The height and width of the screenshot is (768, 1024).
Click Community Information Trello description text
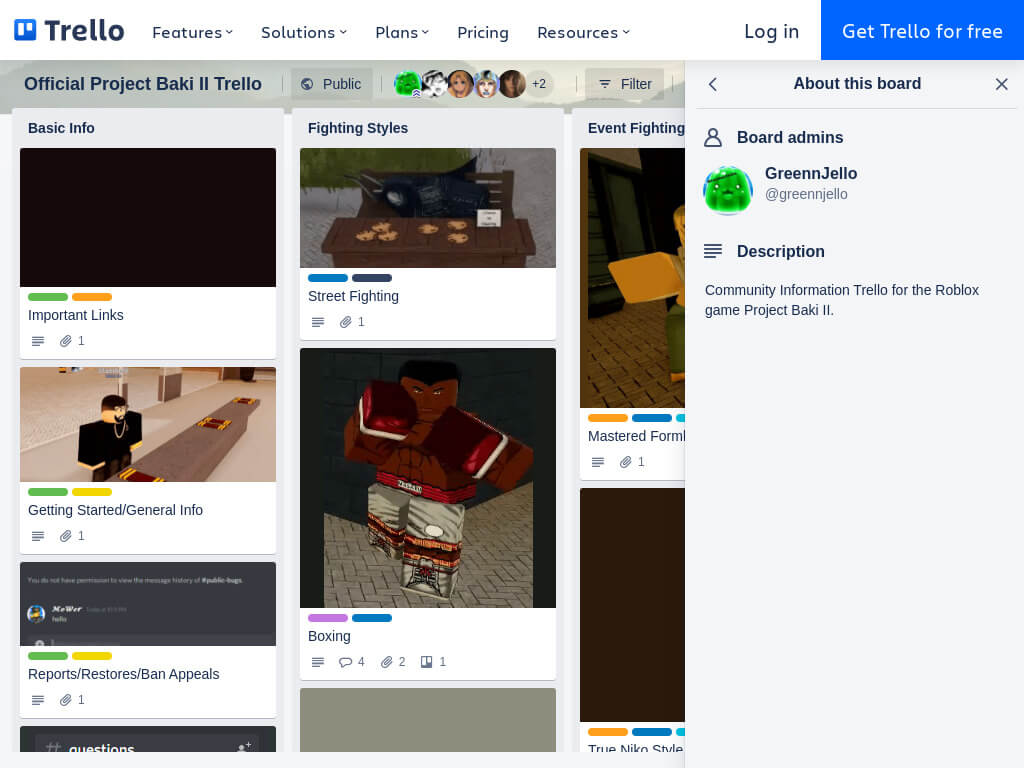point(842,300)
